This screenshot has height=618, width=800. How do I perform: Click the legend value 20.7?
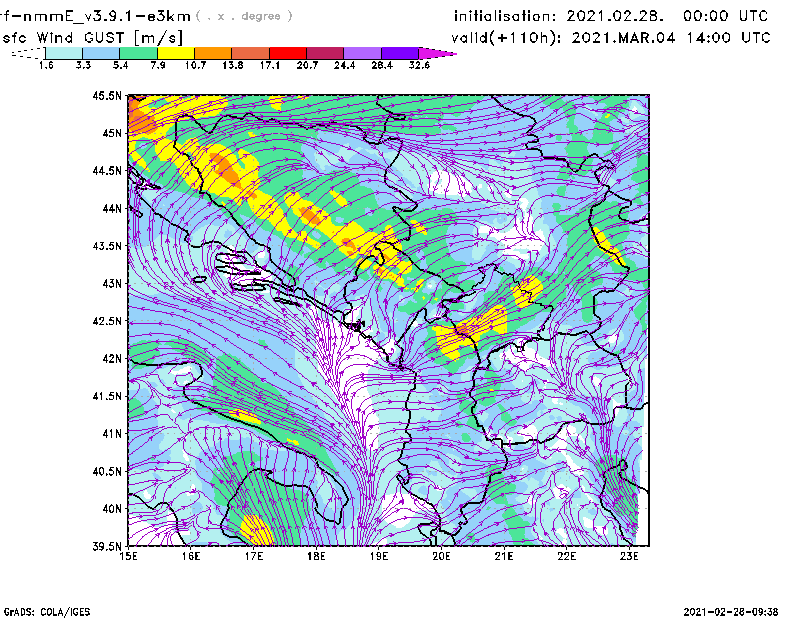tap(307, 65)
